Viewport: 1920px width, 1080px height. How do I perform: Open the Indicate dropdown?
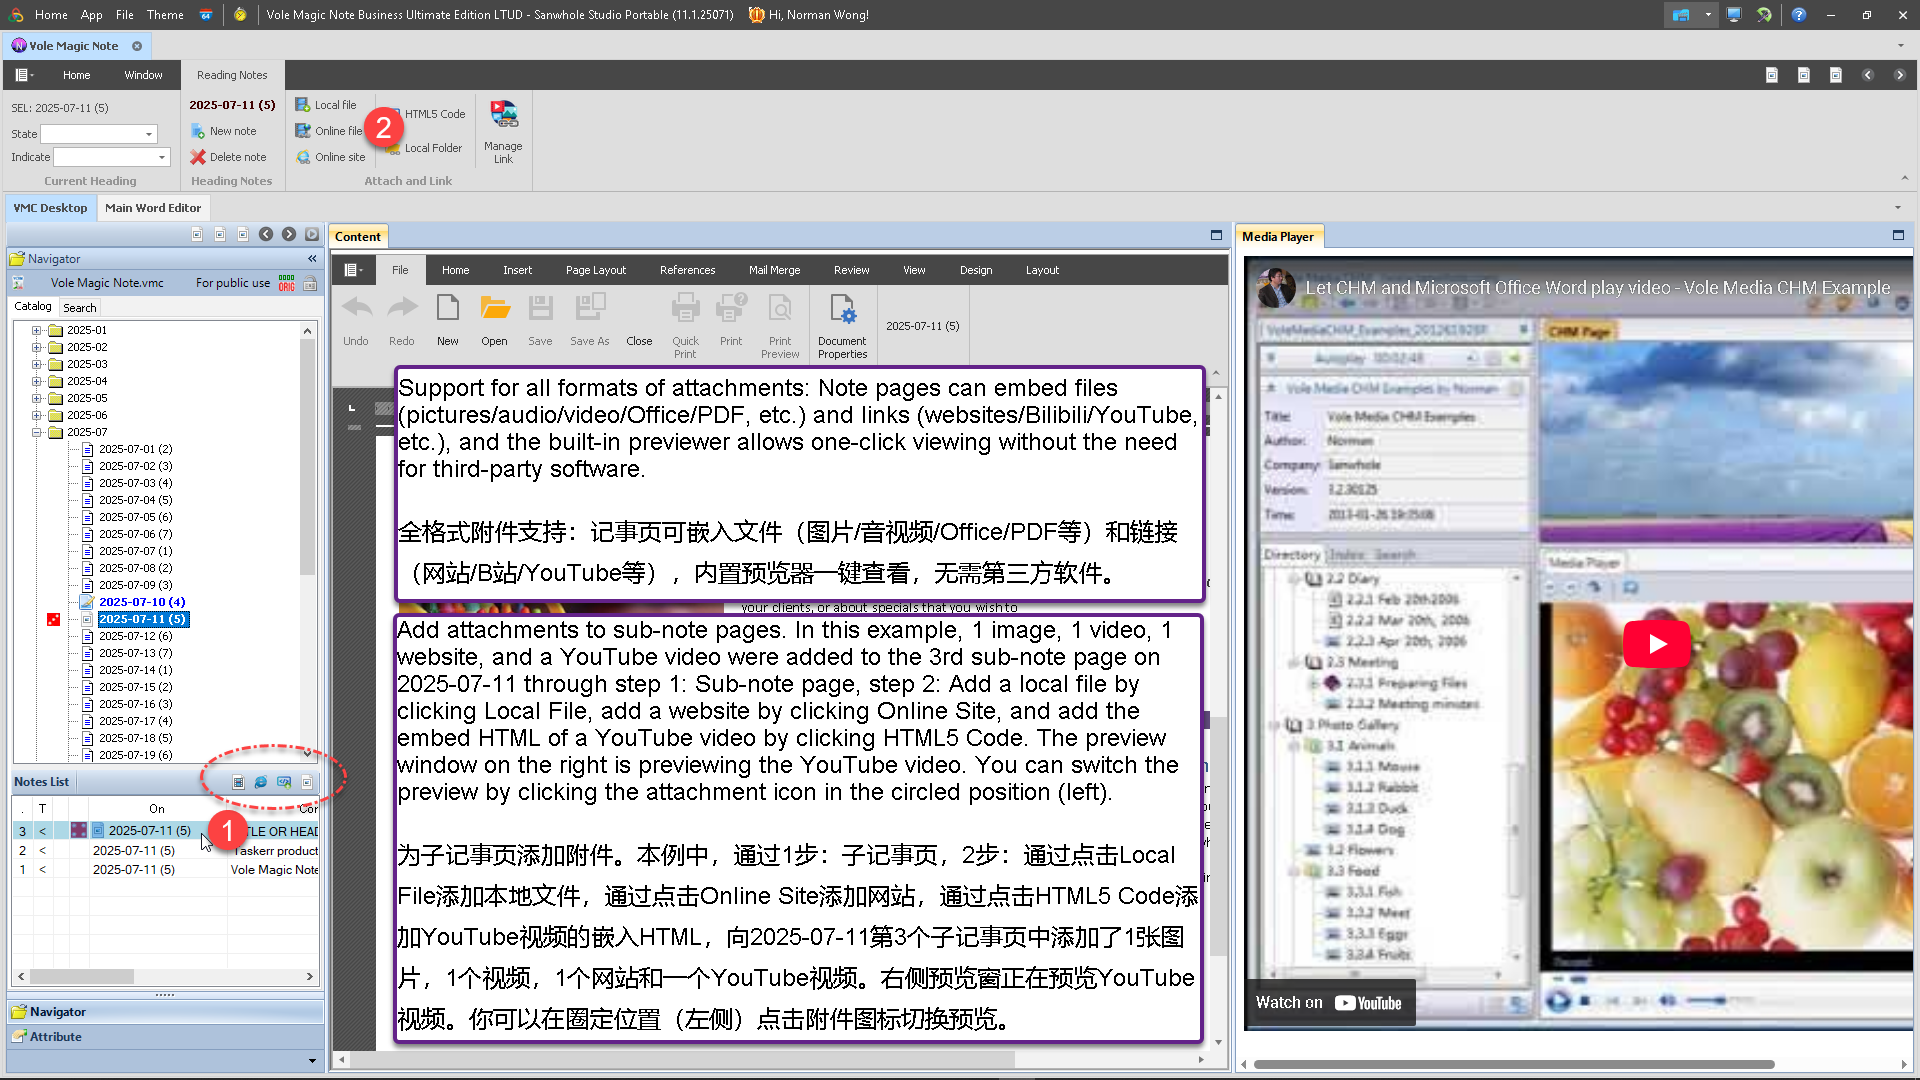[x=162, y=157]
